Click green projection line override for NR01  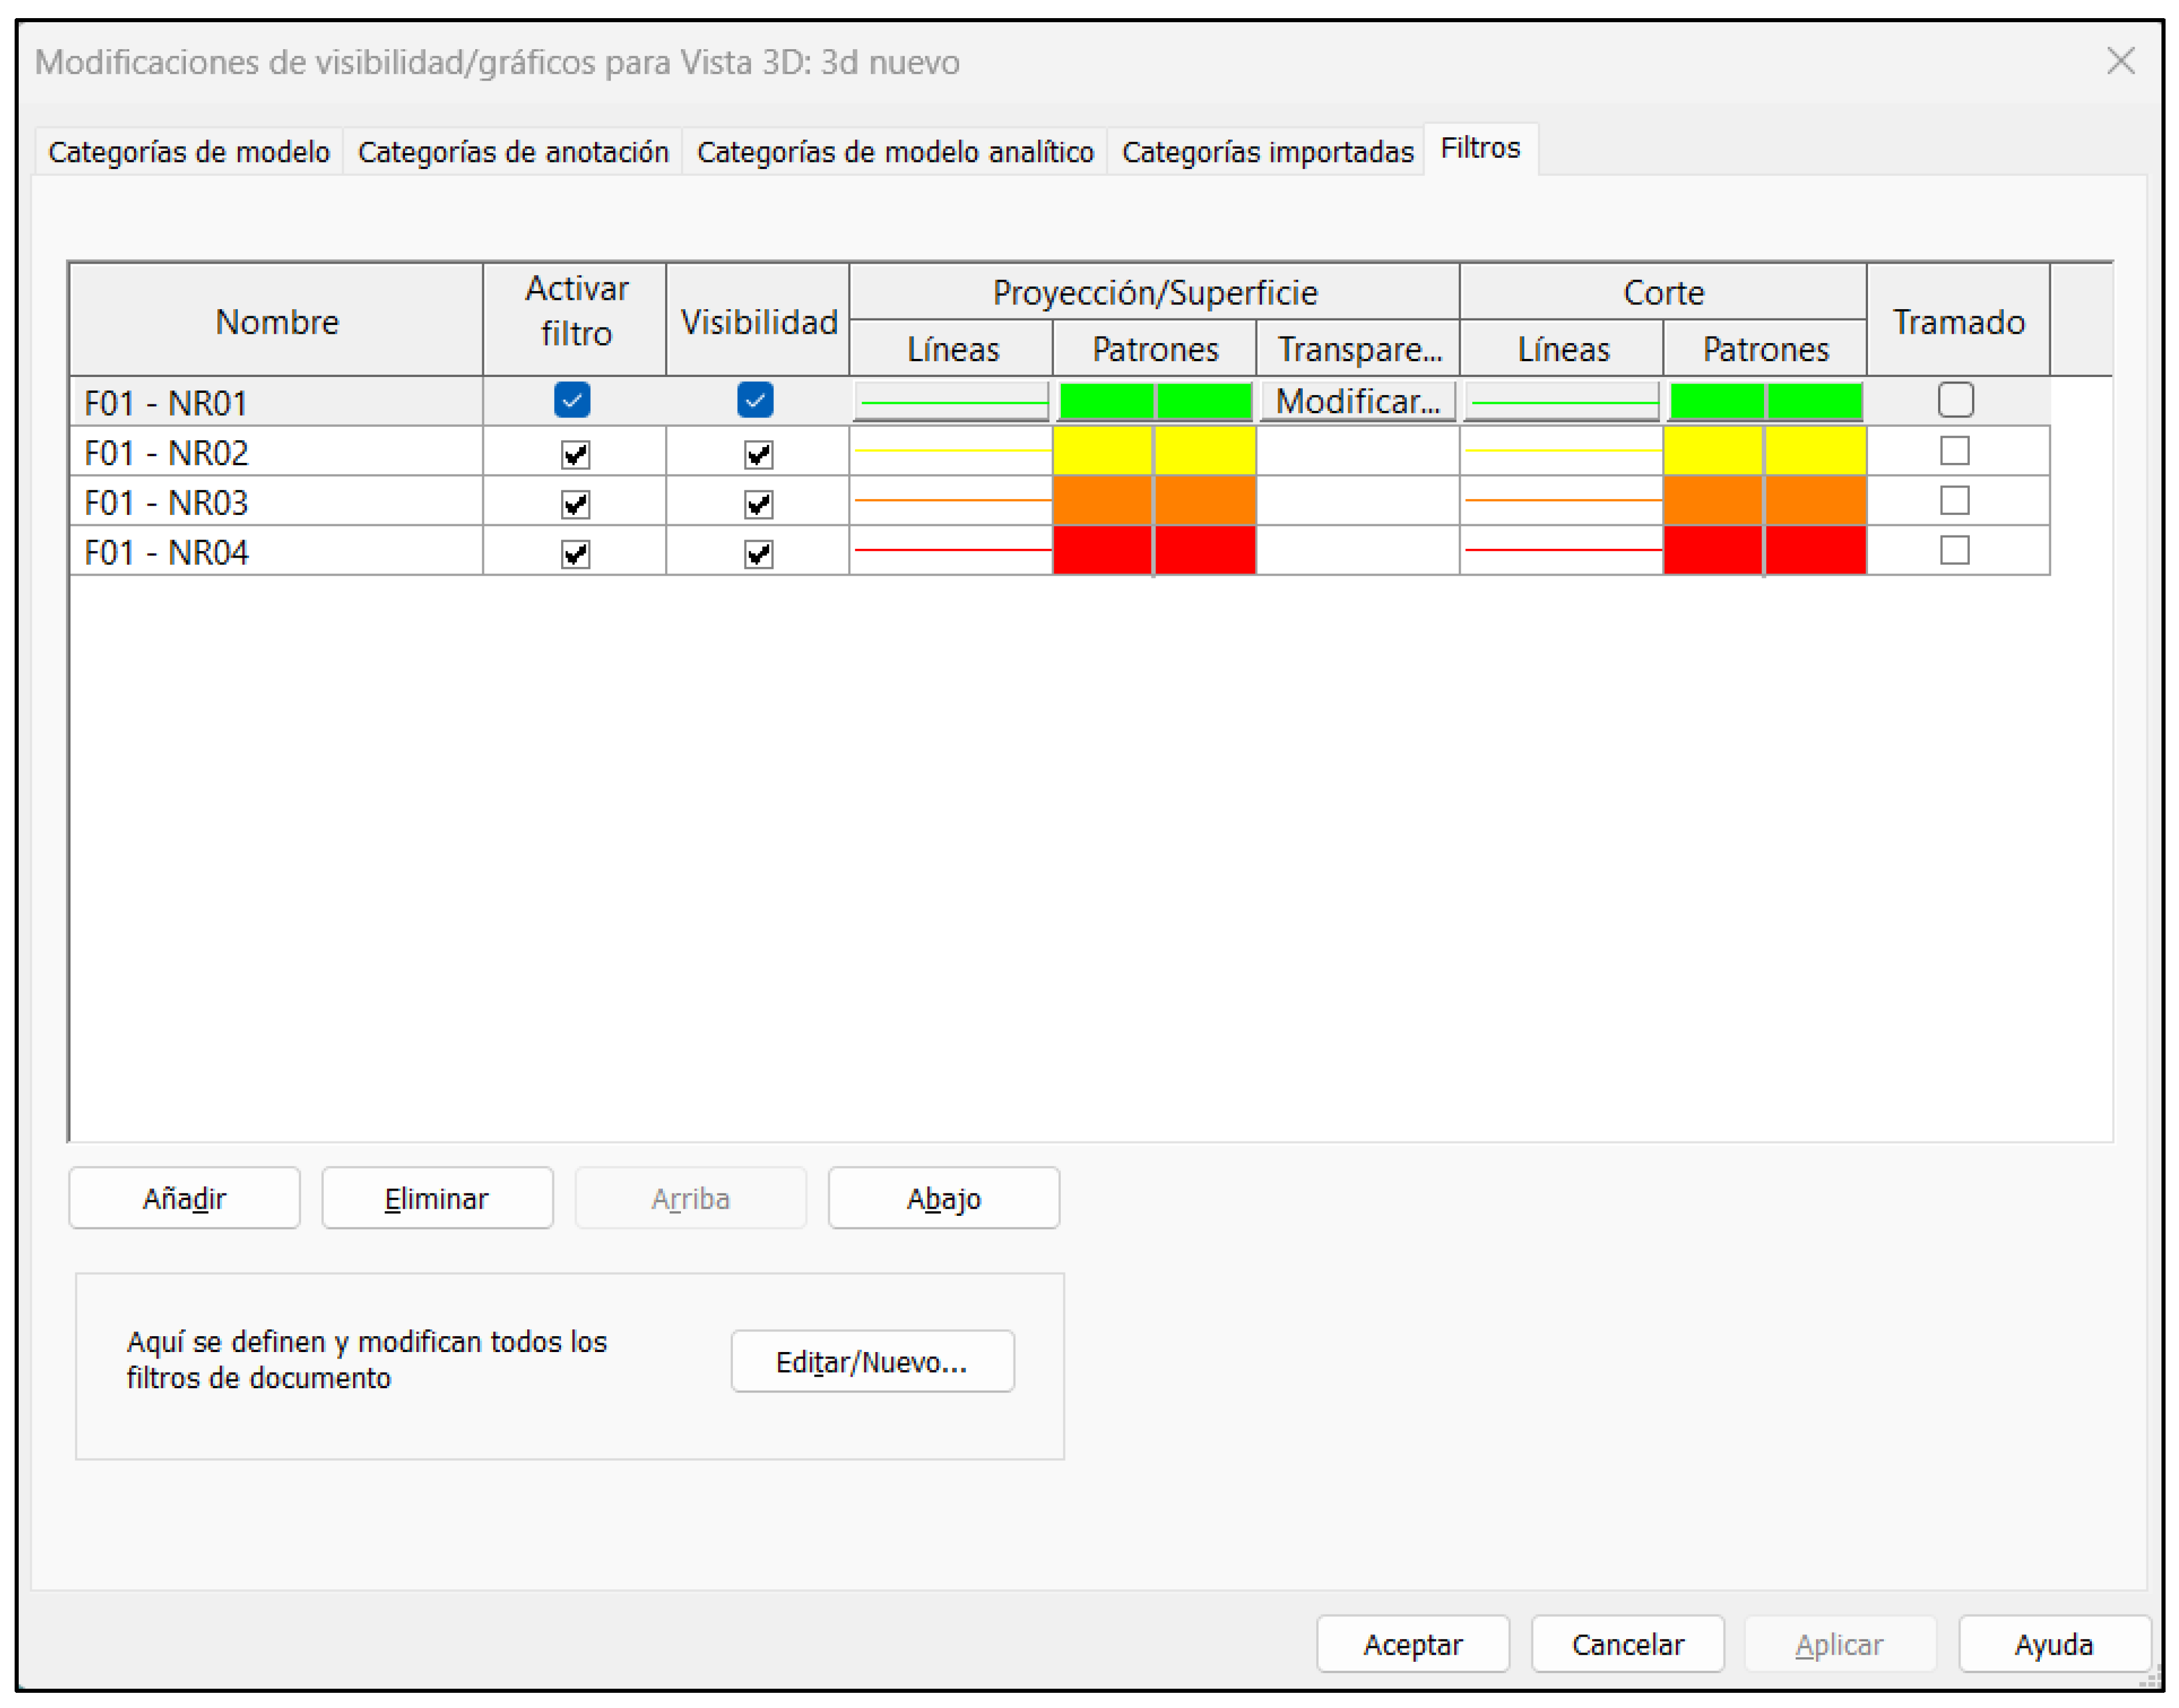(951, 402)
